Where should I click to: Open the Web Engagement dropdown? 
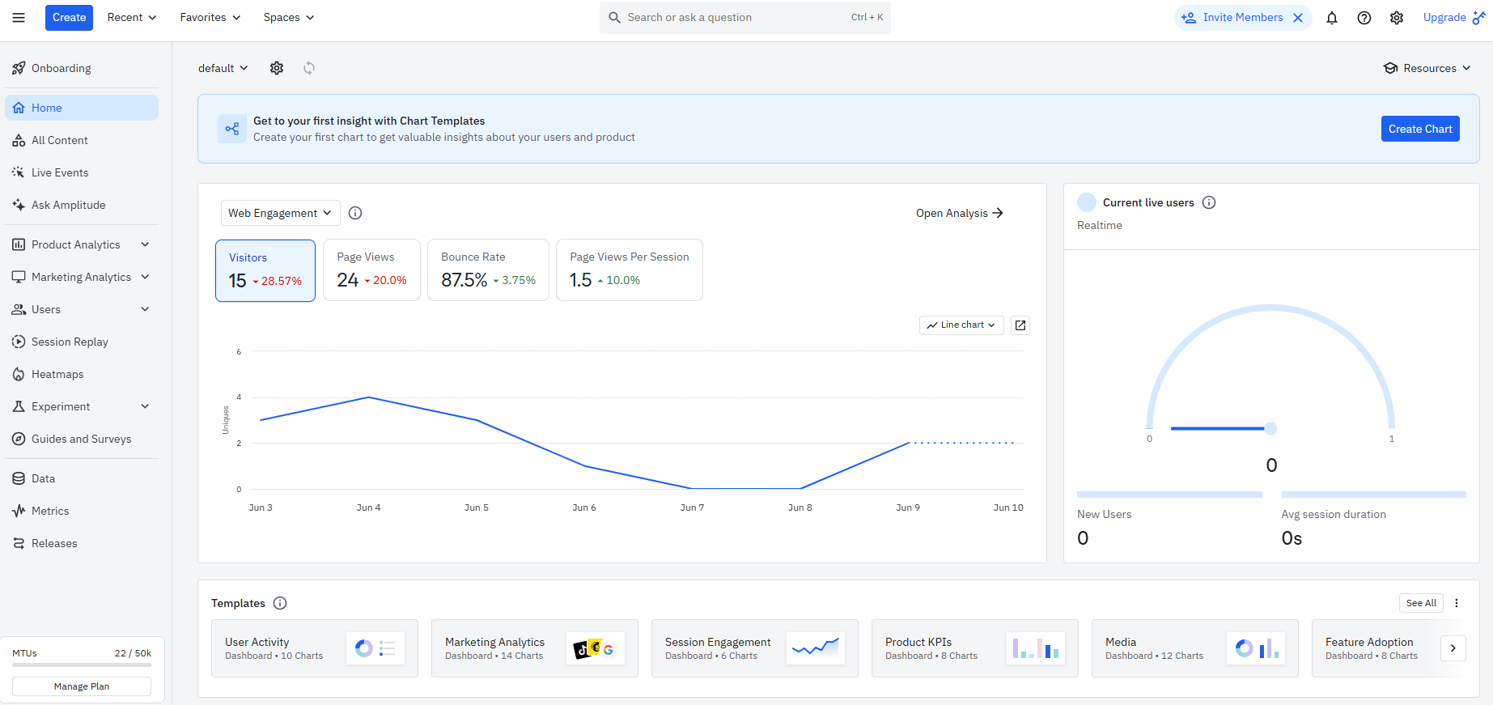(280, 213)
